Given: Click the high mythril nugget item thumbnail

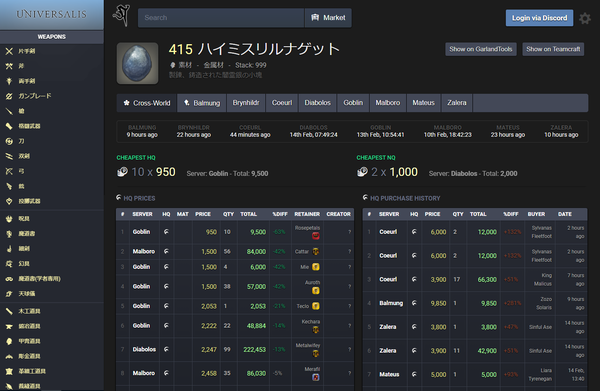Looking at the screenshot, I should coord(137,63).
